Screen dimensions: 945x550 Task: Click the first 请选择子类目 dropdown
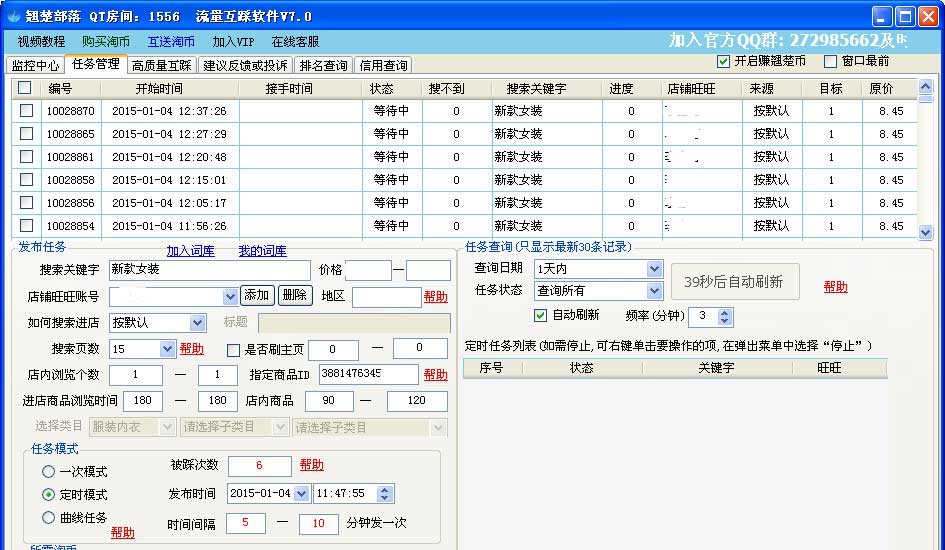(x=234, y=427)
